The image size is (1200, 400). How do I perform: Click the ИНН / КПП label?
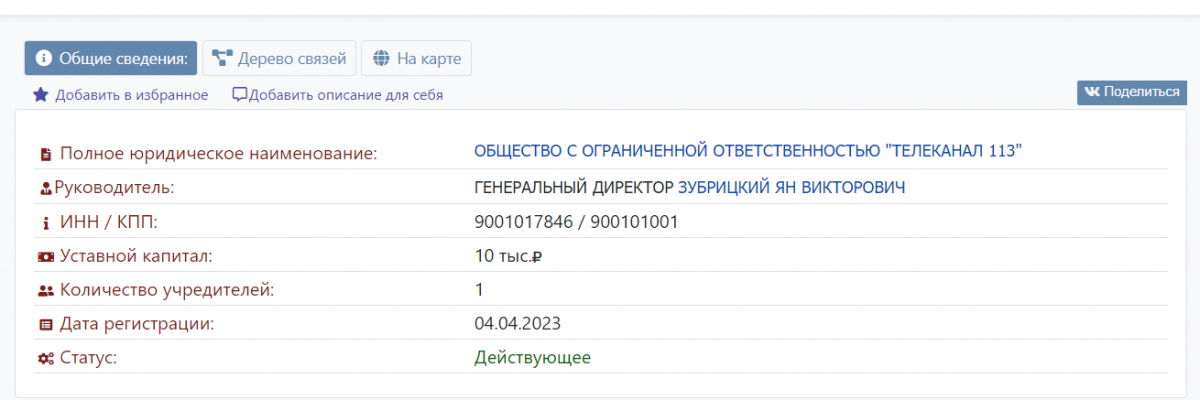[x=109, y=222]
